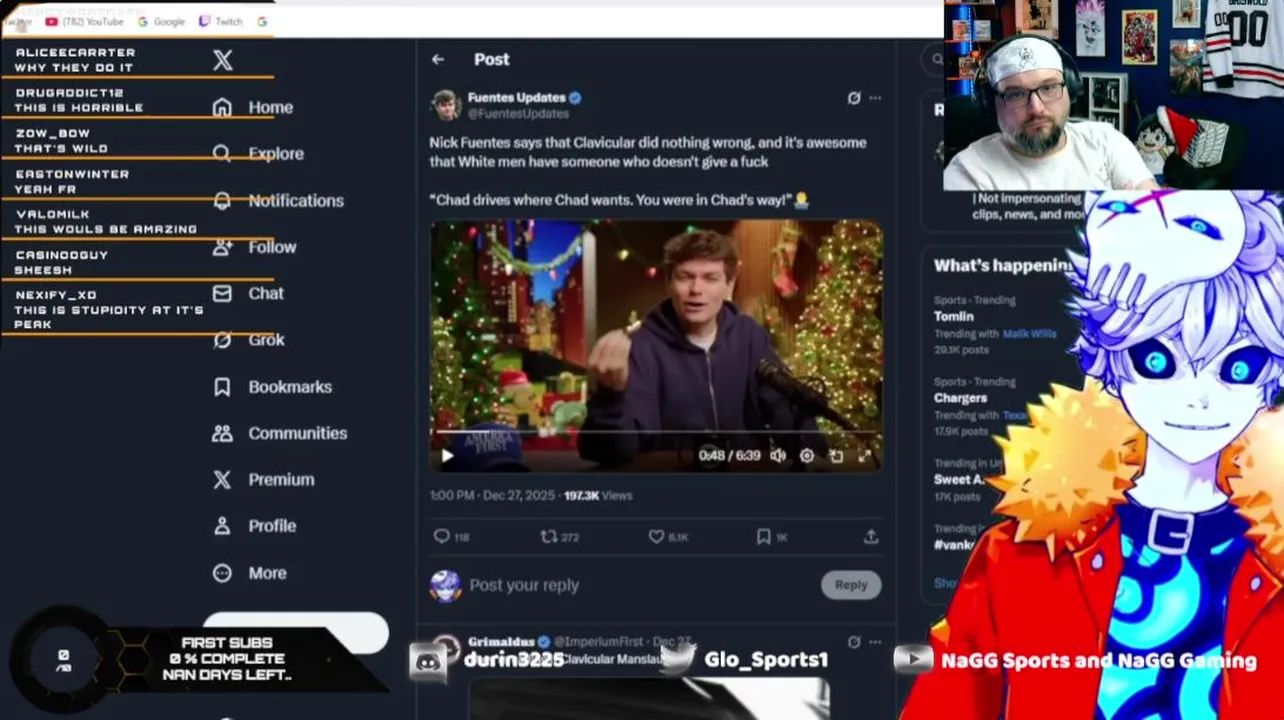Click the repost icon with 272

pyautogui.click(x=548, y=537)
